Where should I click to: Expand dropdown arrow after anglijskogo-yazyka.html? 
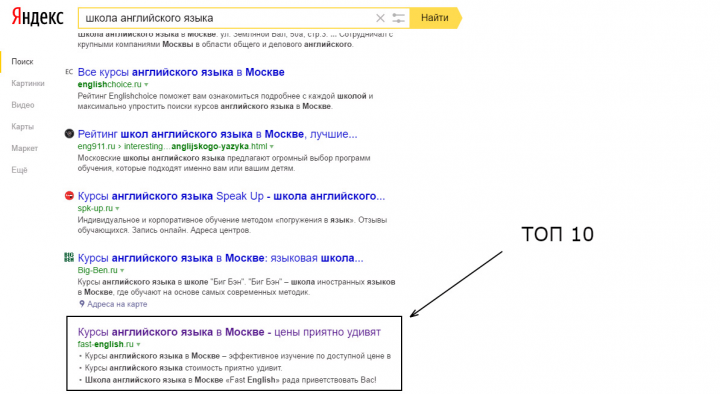[272, 146]
